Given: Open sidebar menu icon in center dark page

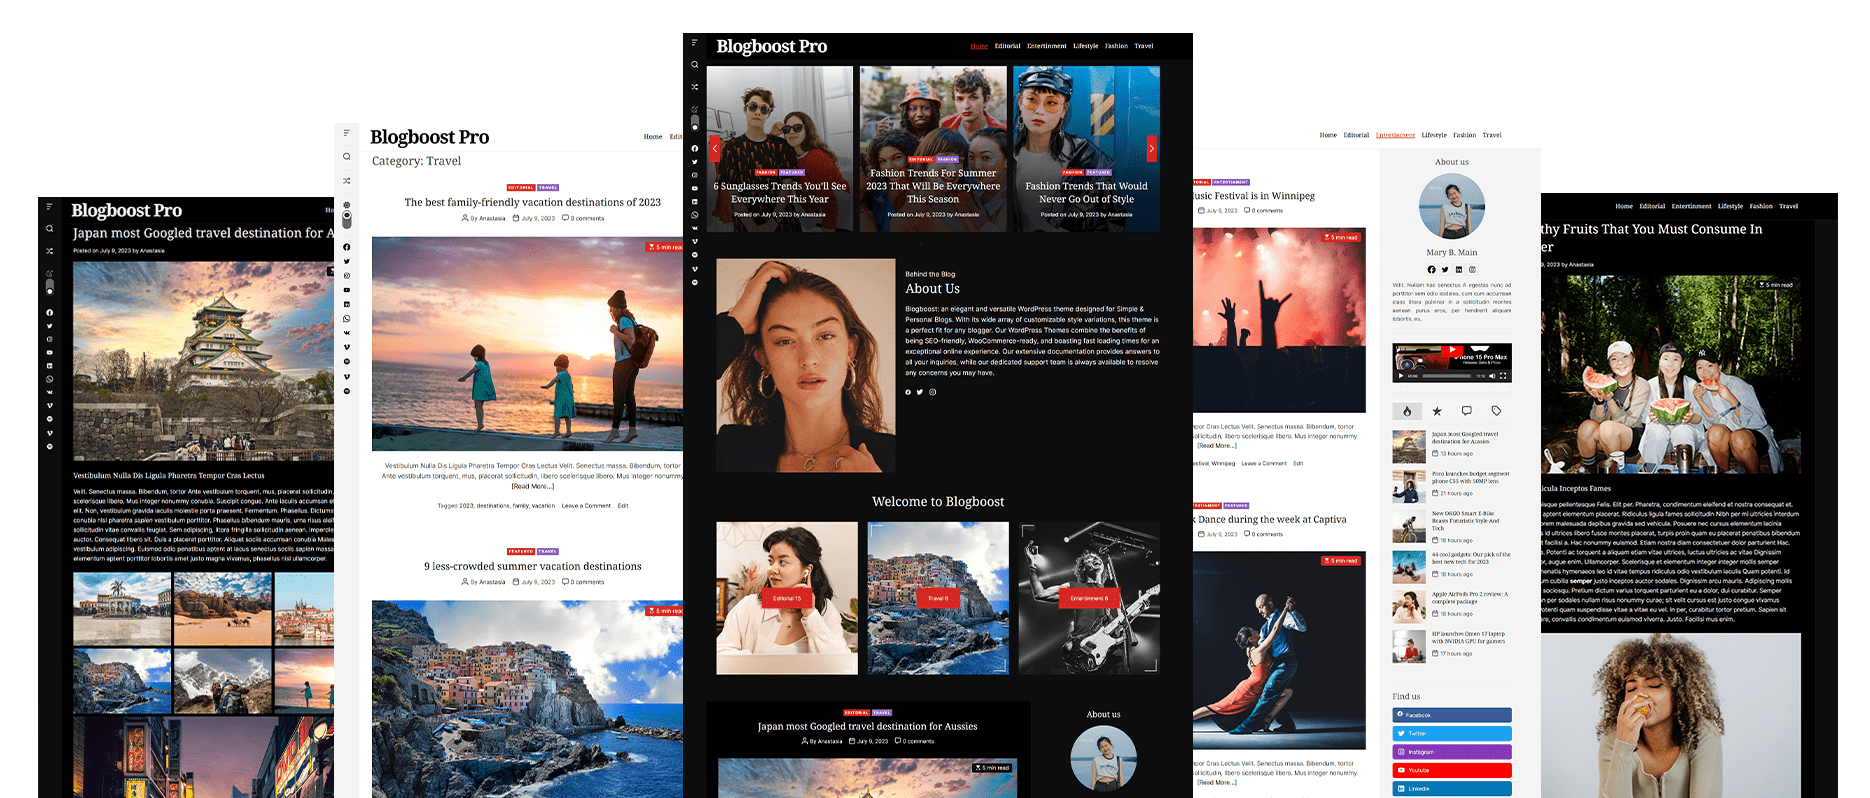Looking at the screenshot, I should coord(694,43).
